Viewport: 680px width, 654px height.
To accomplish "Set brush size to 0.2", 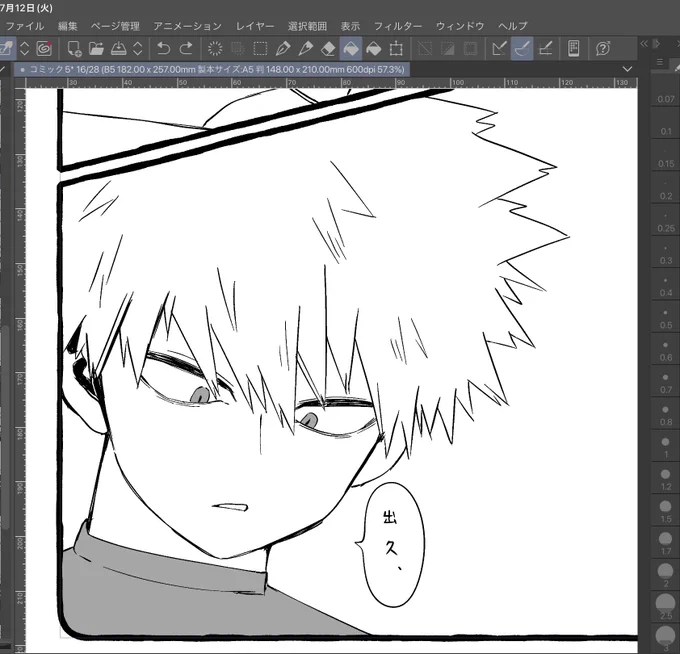I will pyautogui.click(x=666, y=188).
